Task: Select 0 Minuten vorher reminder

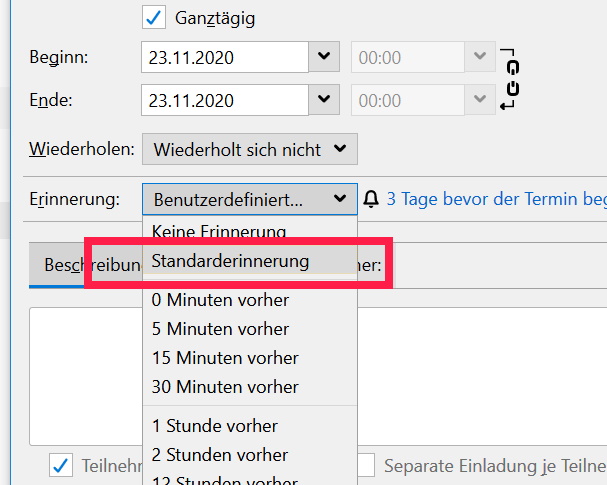Action: coord(220,299)
